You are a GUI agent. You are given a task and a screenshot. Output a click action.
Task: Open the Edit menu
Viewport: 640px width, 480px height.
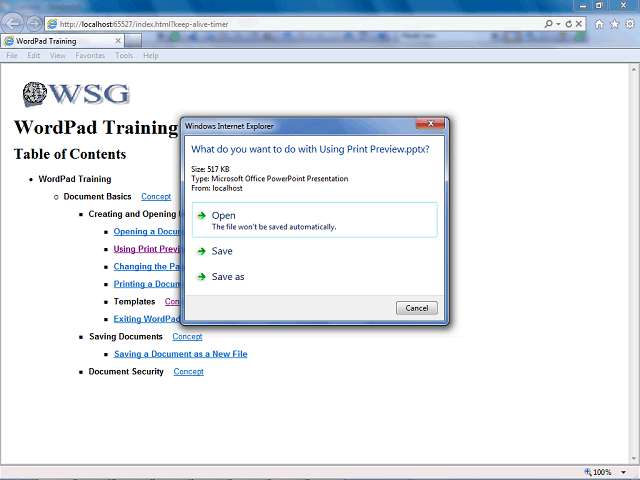(x=33, y=56)
